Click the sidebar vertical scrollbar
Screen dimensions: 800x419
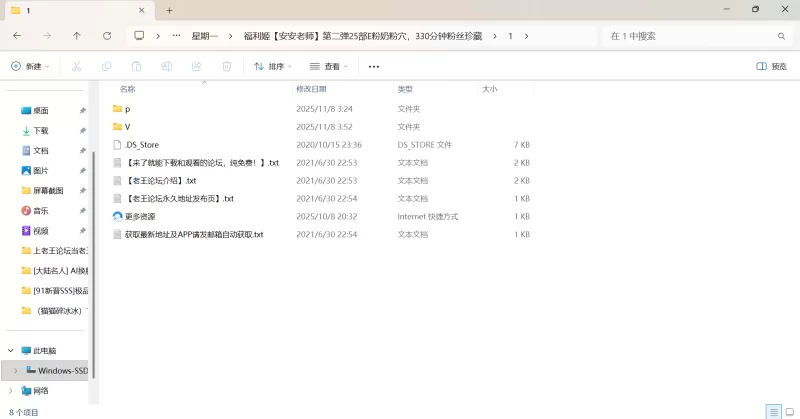tap(92, 250)
